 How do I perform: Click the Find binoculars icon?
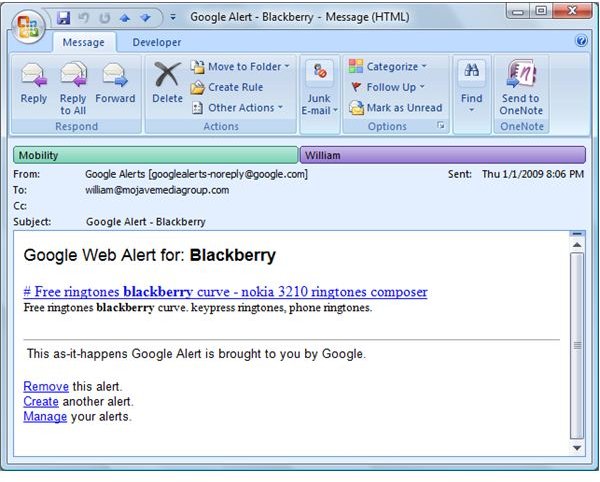[471, 72]
